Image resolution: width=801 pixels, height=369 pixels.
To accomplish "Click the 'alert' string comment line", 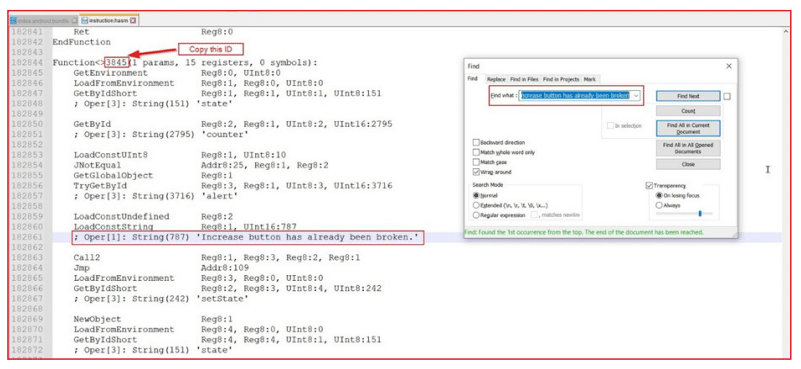I will 156,196.
